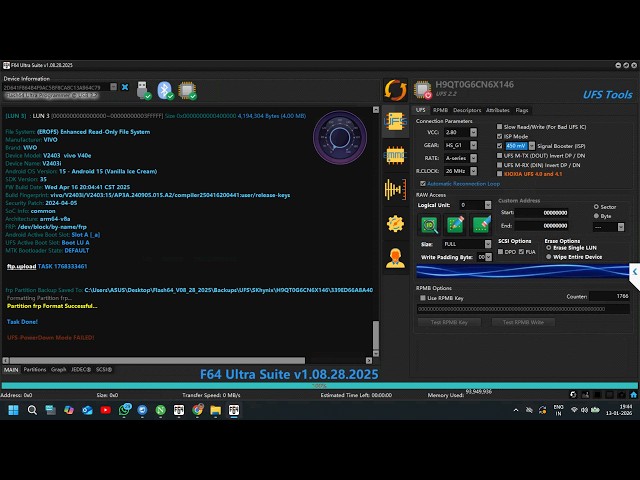Switch to the RPMB tab
This screenshot has width=640, height=480.
[x=440, y=110]
